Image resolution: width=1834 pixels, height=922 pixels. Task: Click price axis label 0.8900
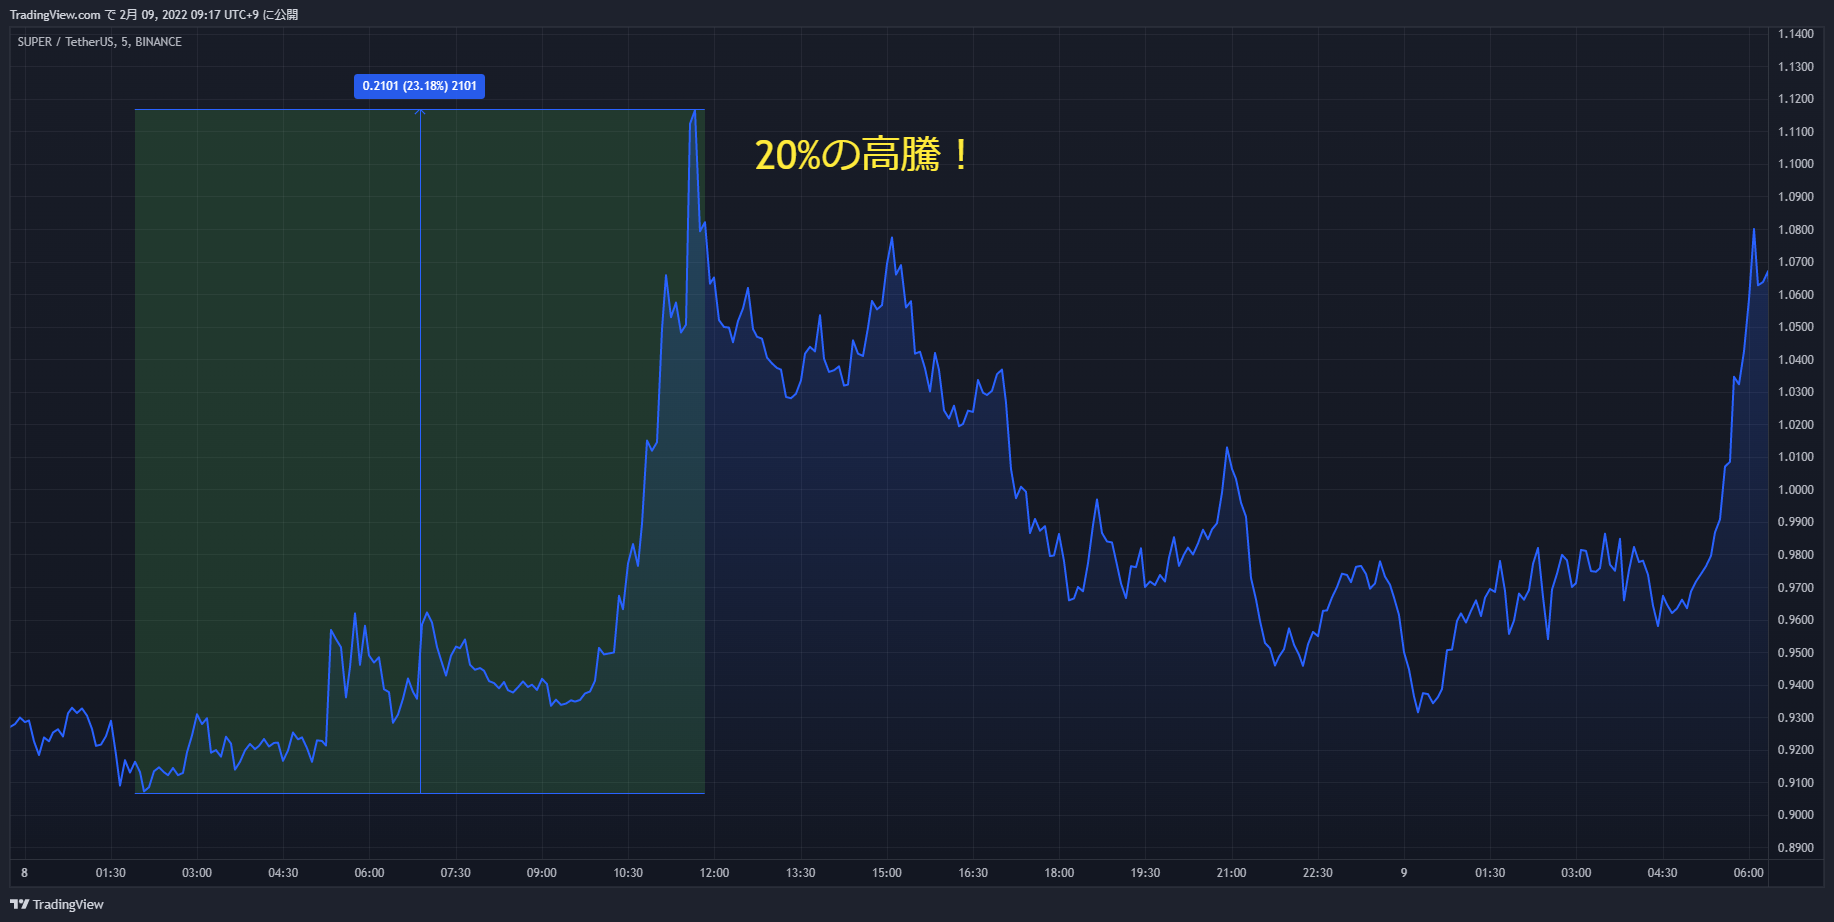(x=1796, y=848)
